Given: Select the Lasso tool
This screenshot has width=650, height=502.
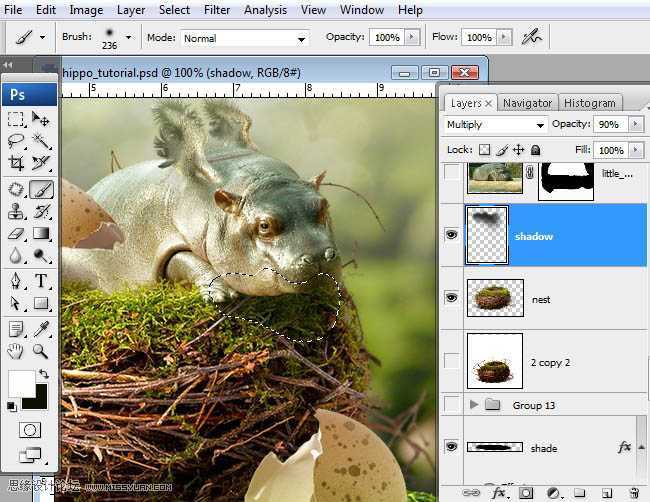Looking at the screenshot, I should pyautogui.click(x=17, y=141).
